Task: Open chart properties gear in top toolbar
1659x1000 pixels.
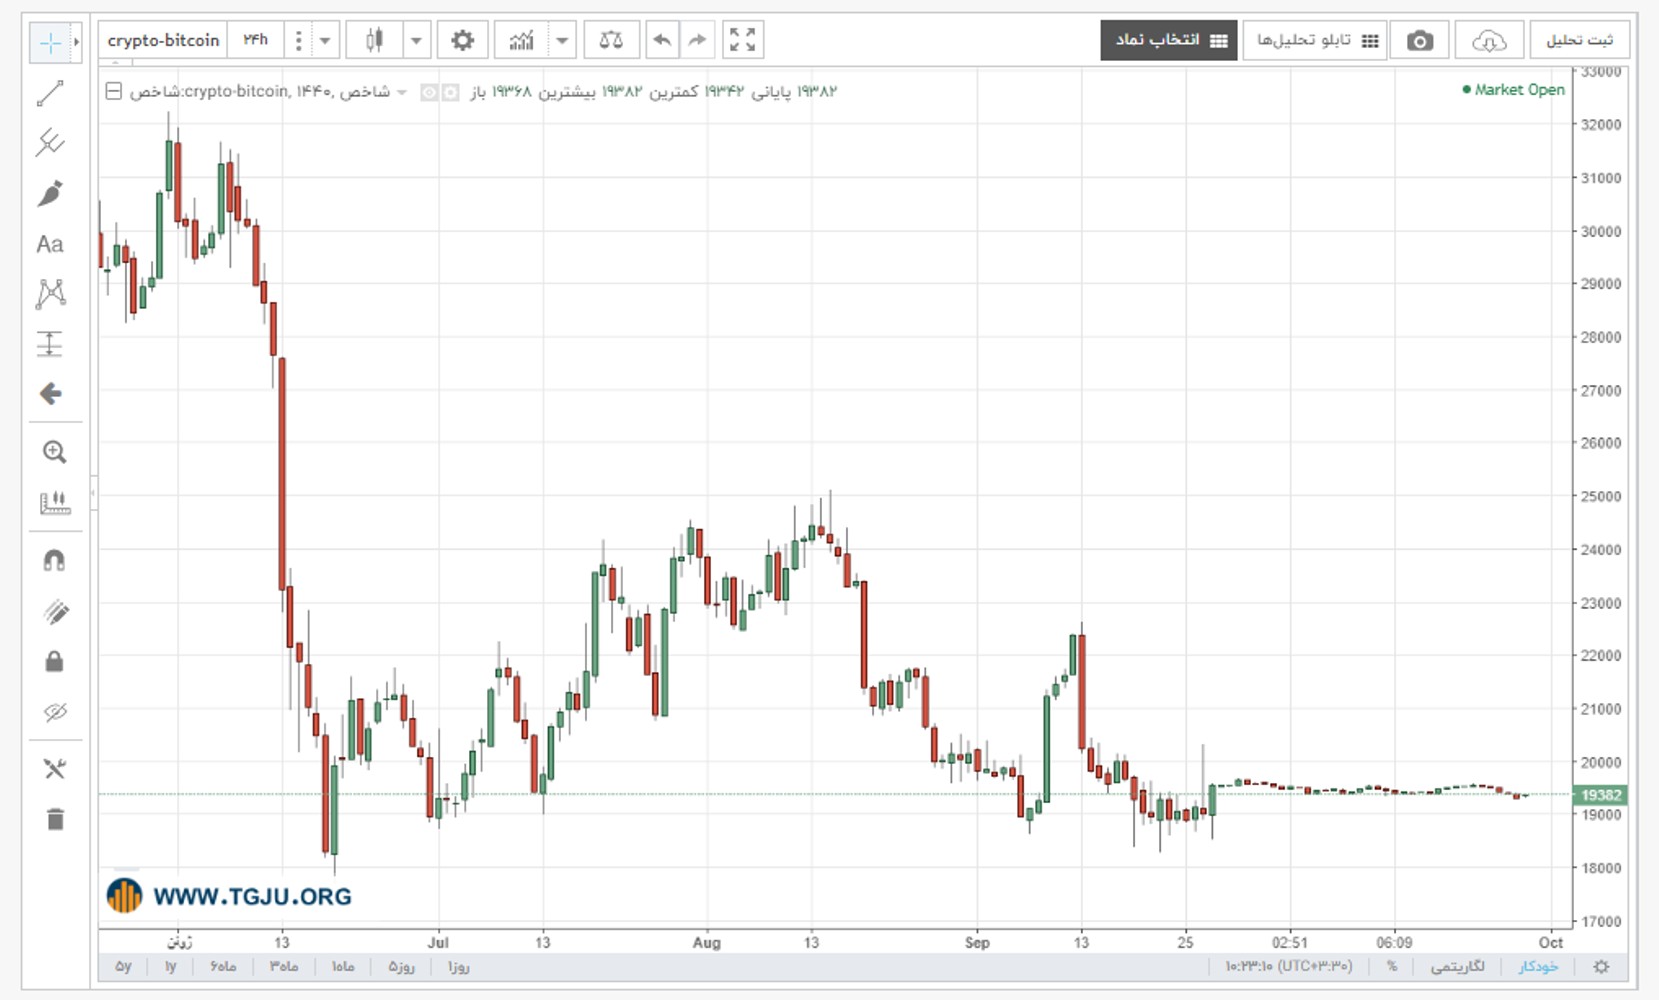Action: pyautogui.click(x=462, y=40)
